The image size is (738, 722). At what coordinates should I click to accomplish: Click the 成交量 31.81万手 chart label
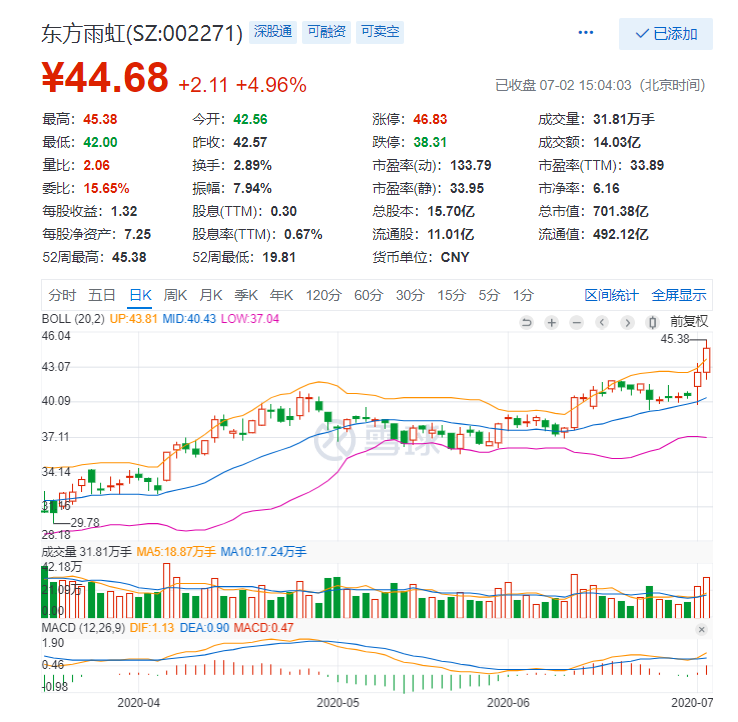coord(87,552)
